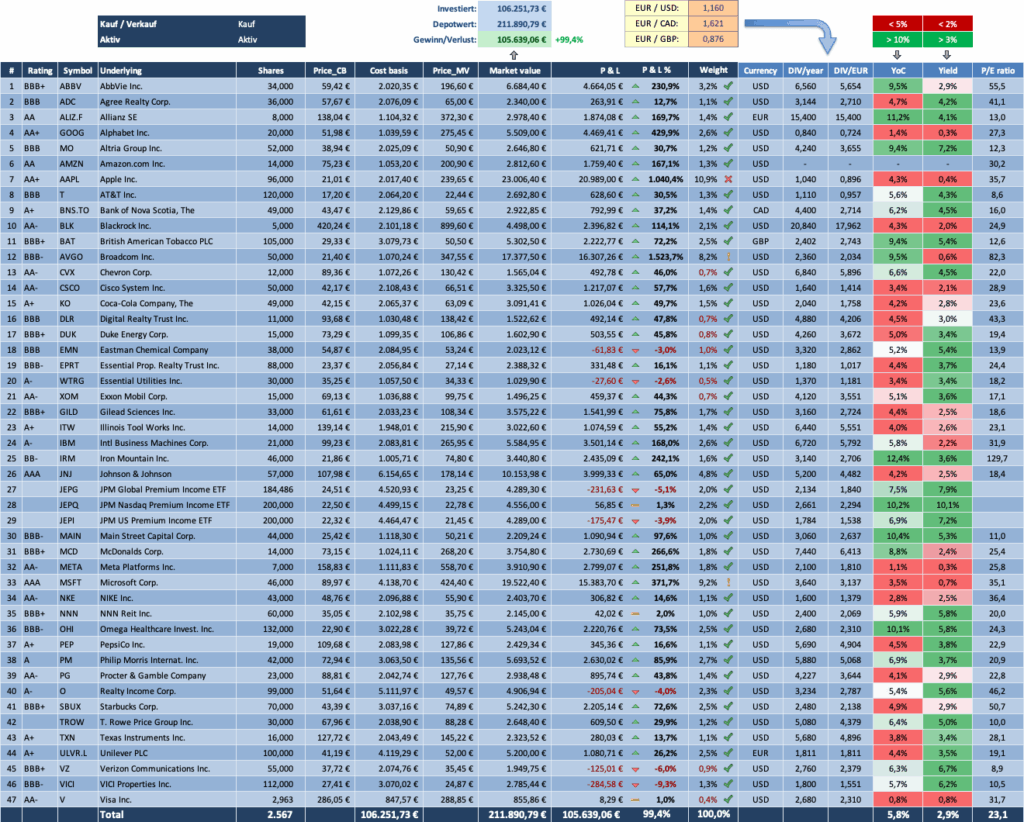
Task: Click the green up triangle beside Alphabet's P&L %
Action: tap(634, 133)
